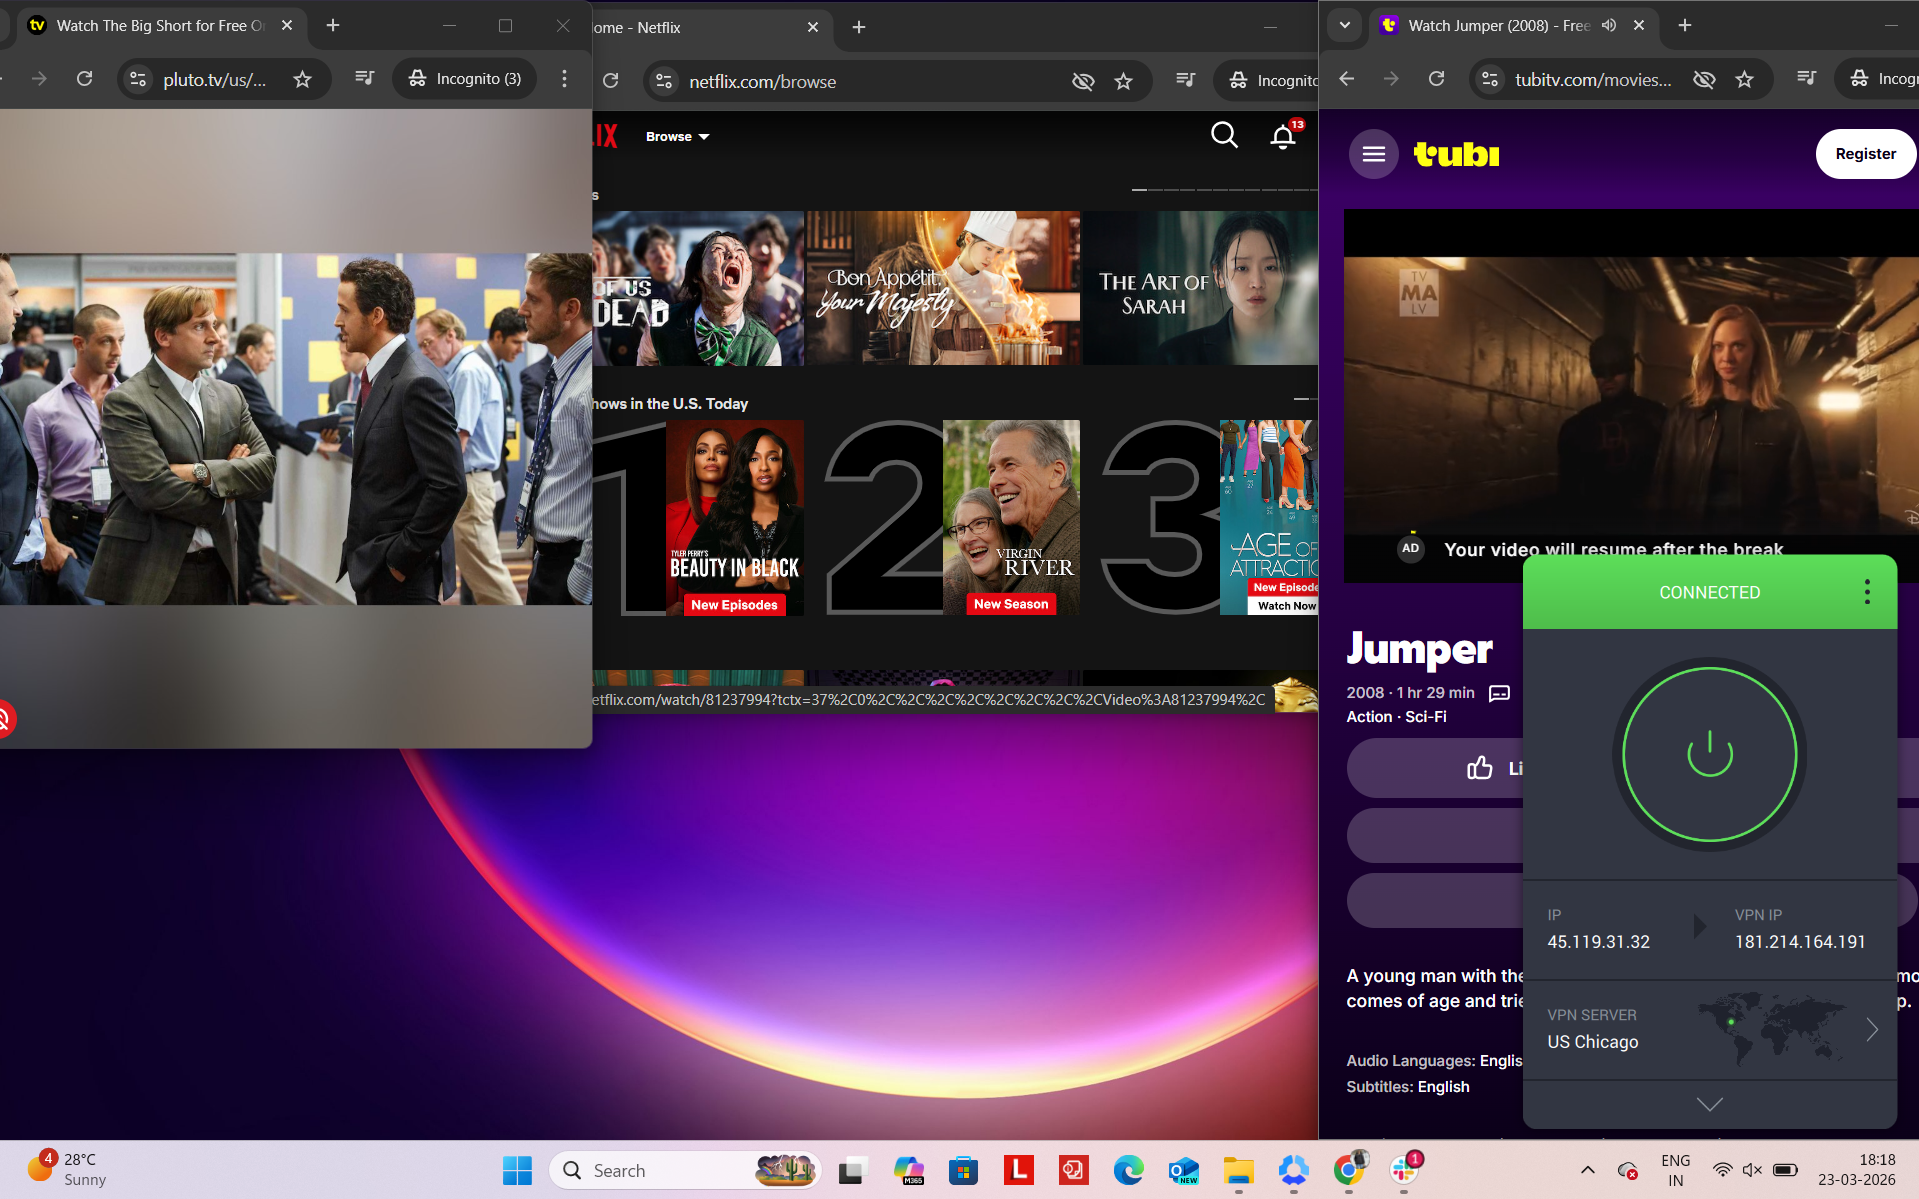Open Google Chrome from taskbar

(x=1348, y=1170)
